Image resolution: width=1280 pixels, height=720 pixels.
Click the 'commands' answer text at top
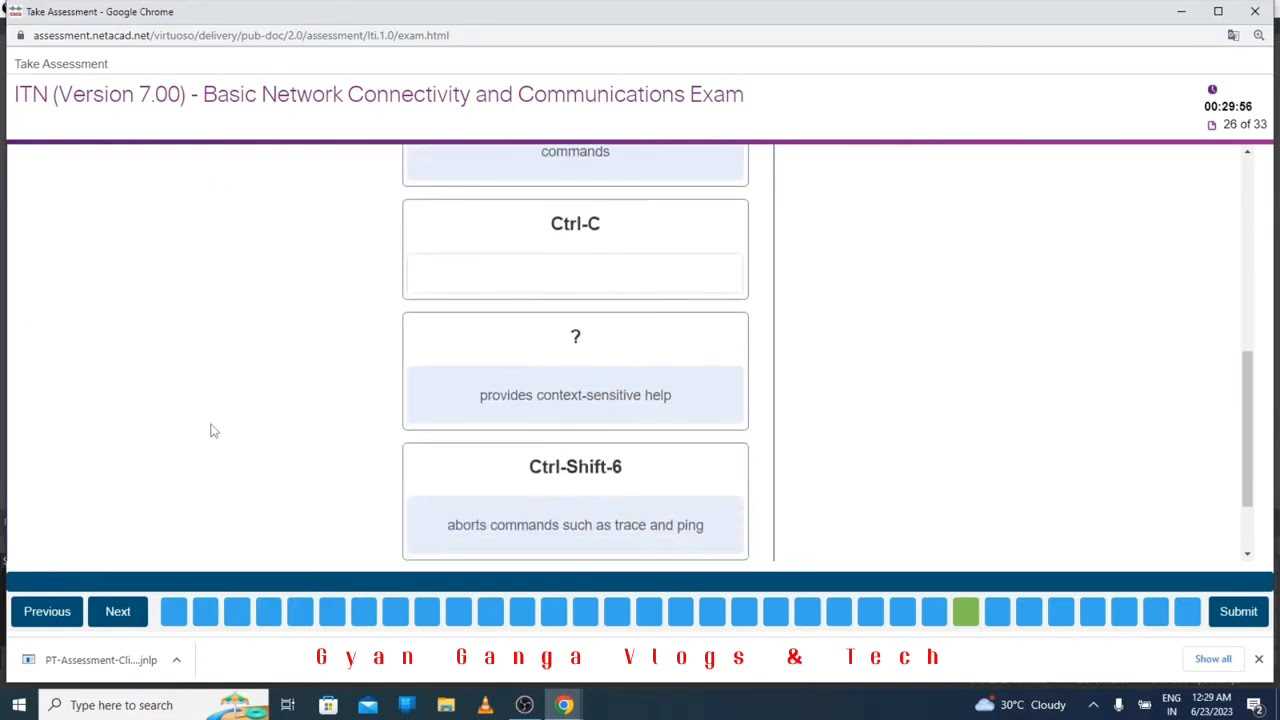tap(575, 152)
